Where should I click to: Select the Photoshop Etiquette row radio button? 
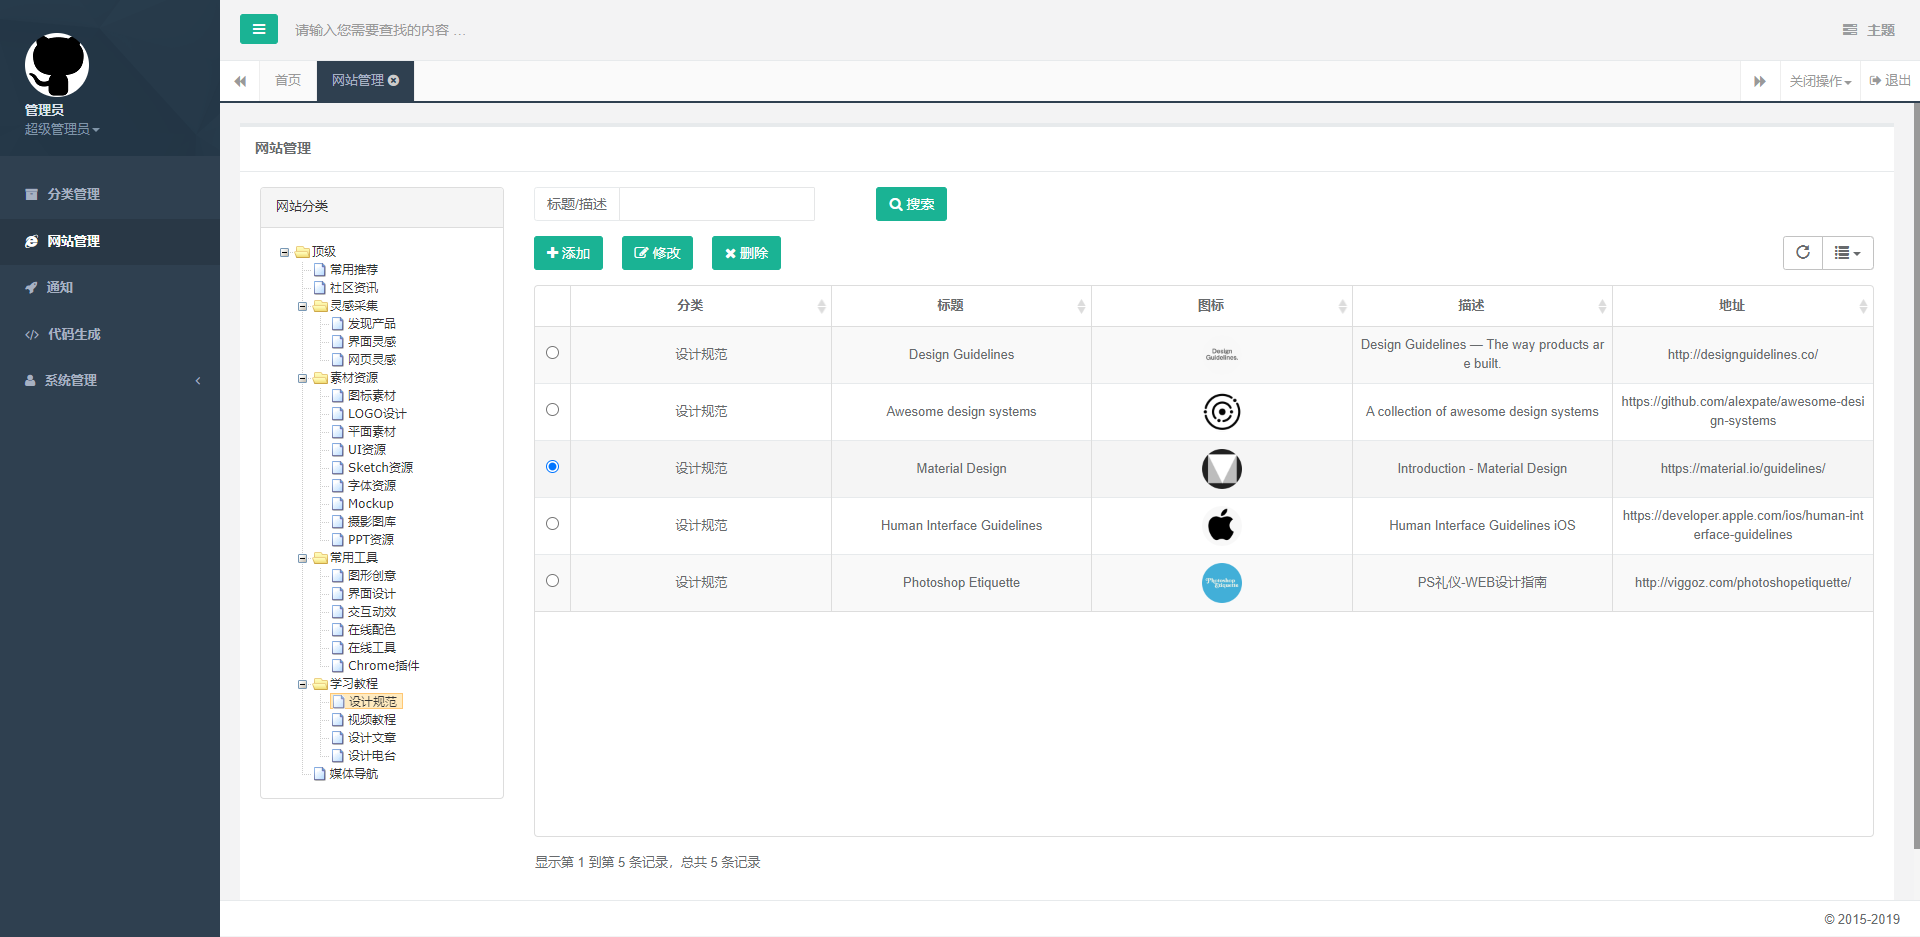pyautogui.click(x=552, y=581)
